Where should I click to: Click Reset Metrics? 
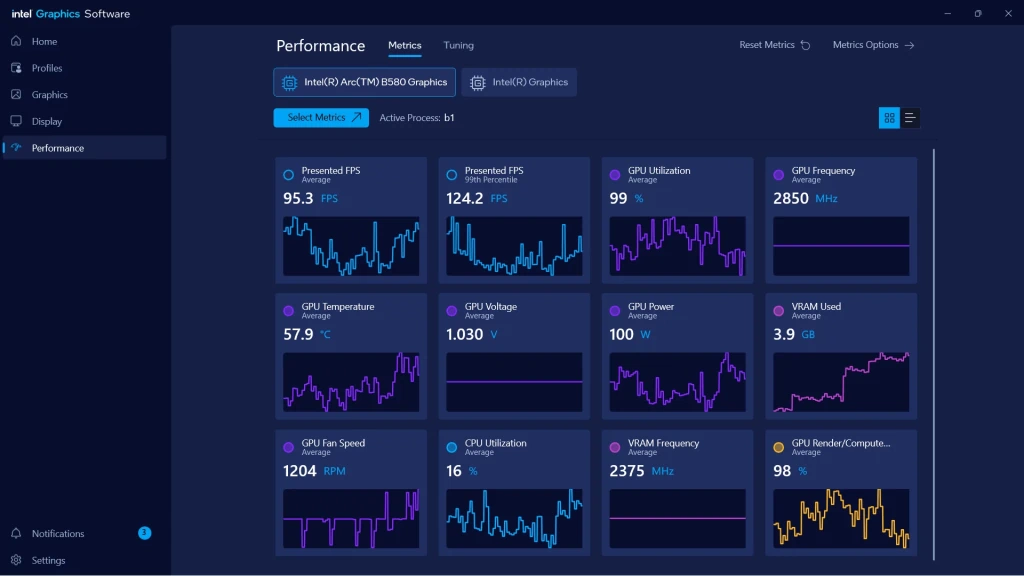775,45
